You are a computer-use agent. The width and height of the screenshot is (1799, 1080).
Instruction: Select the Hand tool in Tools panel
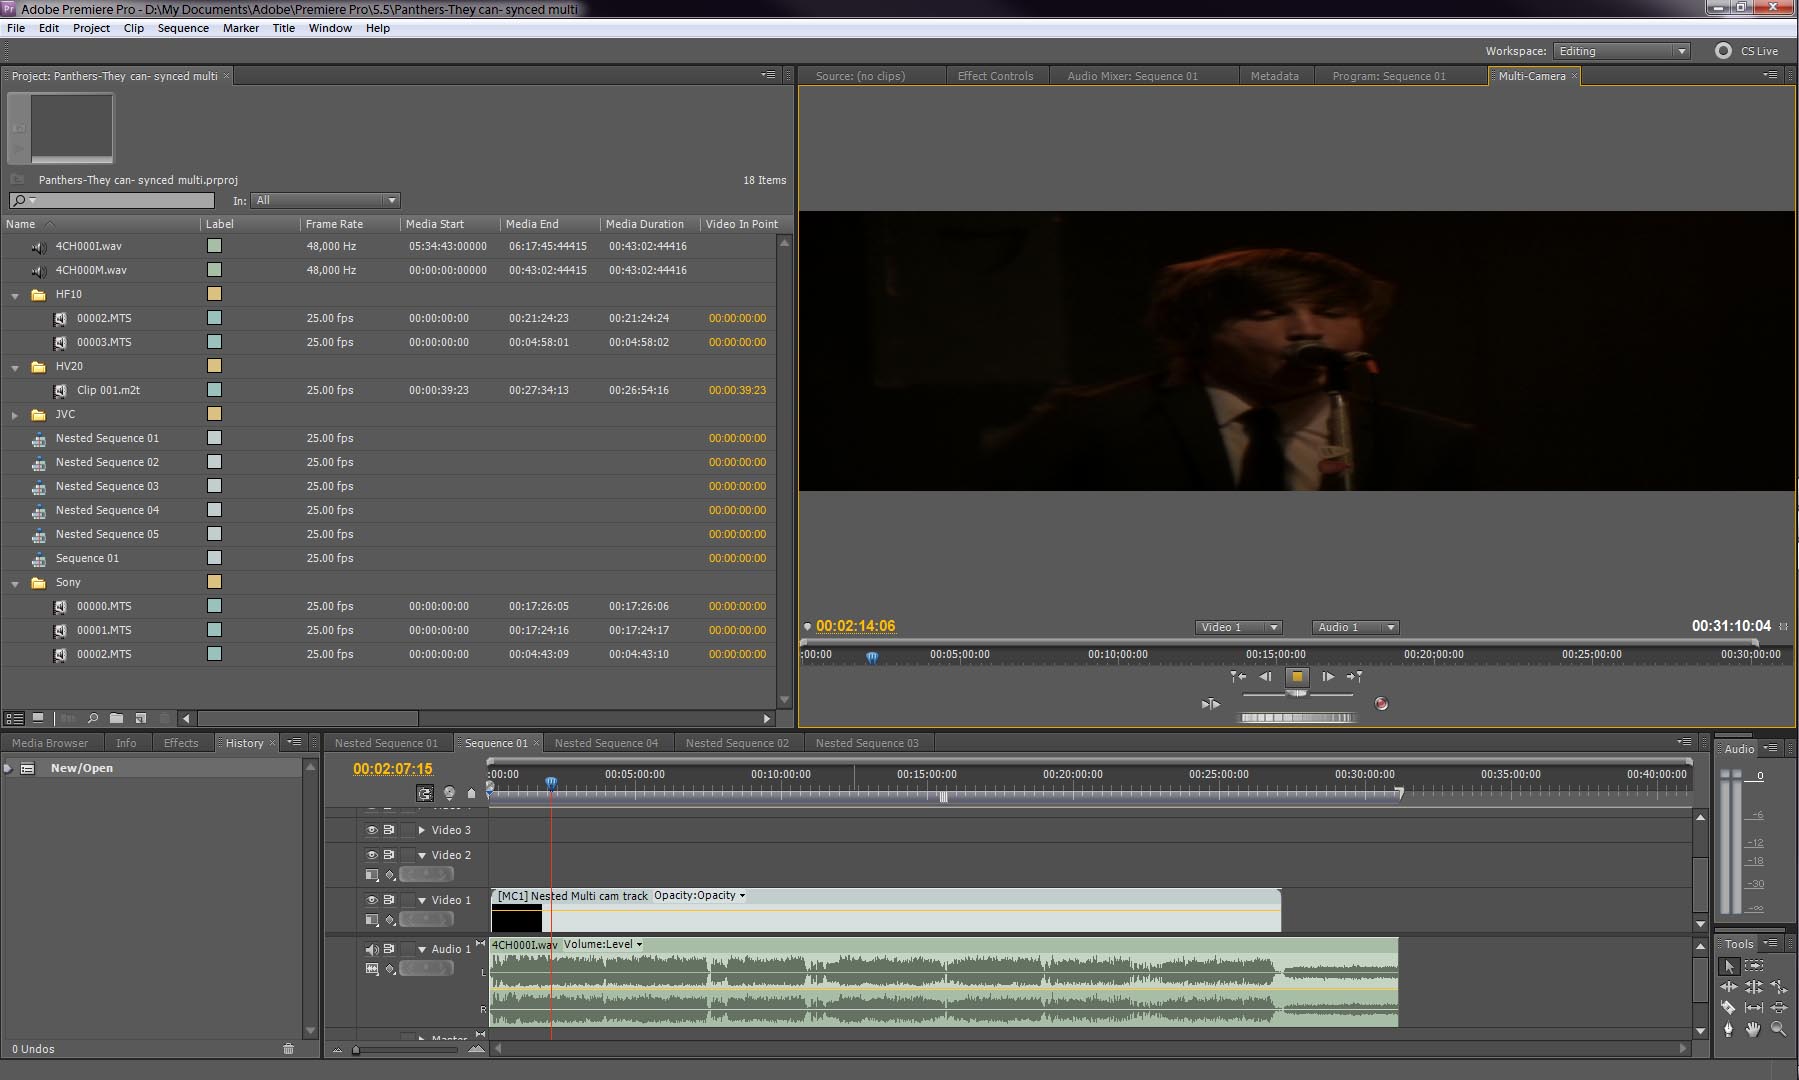1752,1029
